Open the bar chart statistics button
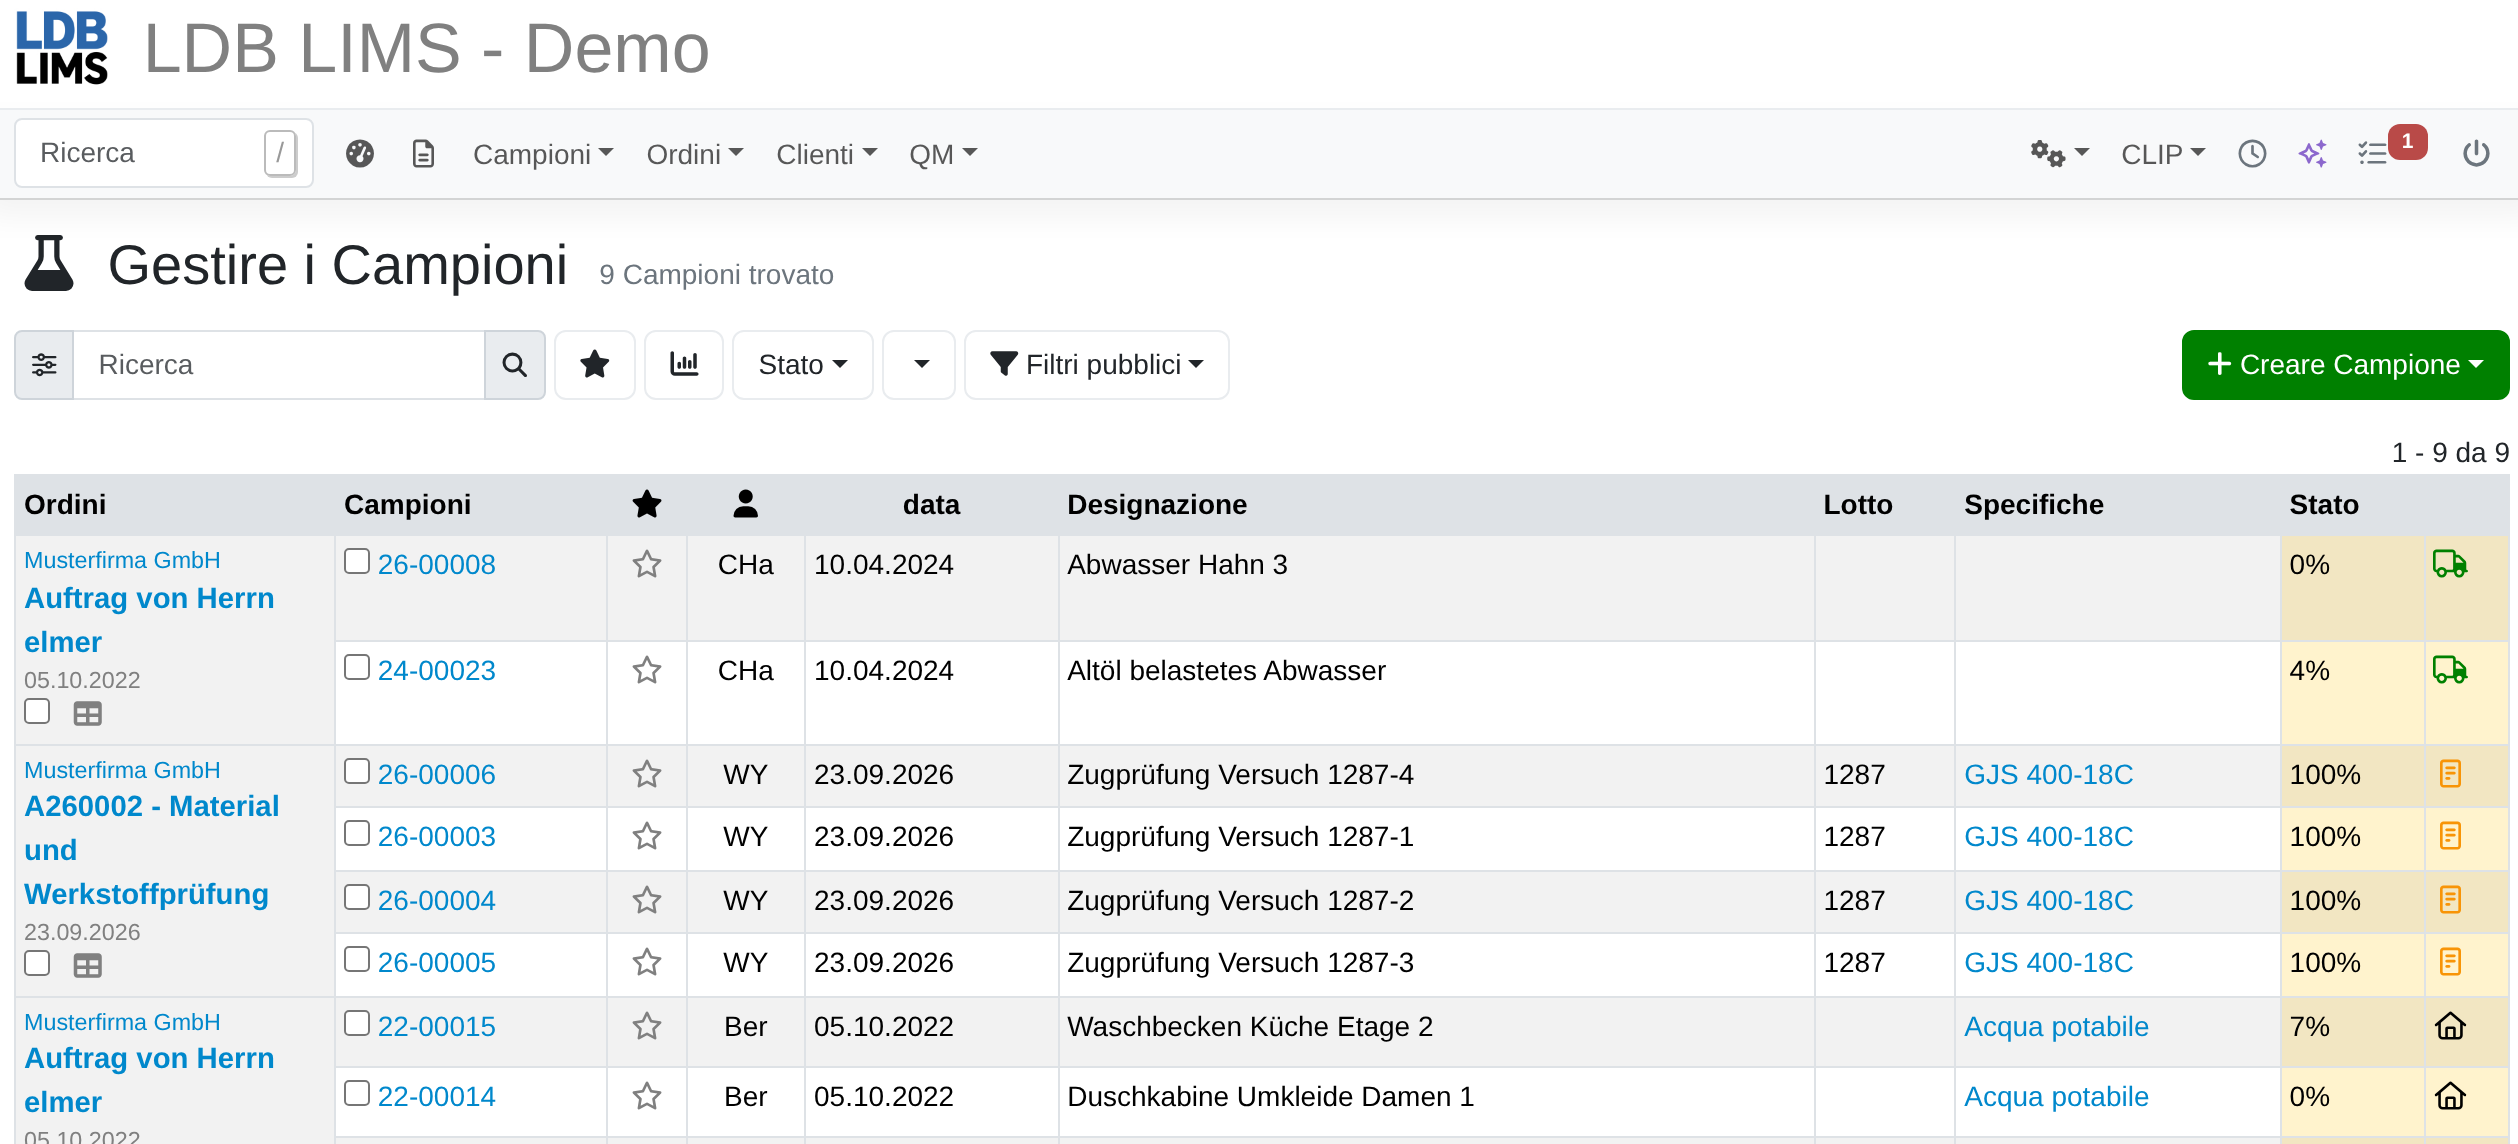 pos(684,365)
